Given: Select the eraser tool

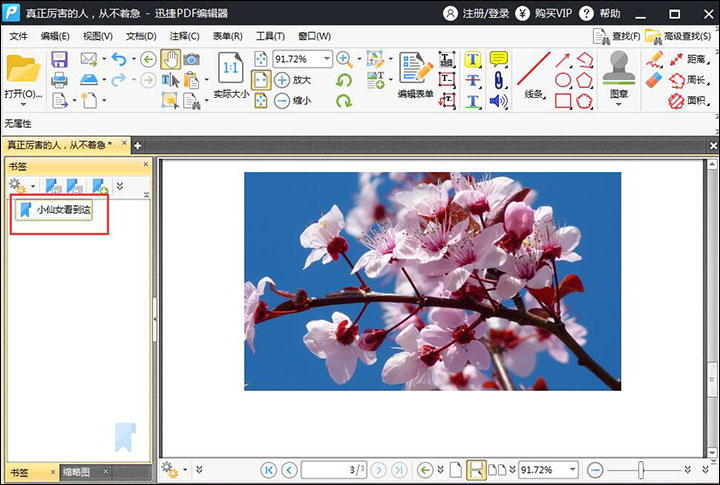Looking at the screenshot, I should point(656,80).
